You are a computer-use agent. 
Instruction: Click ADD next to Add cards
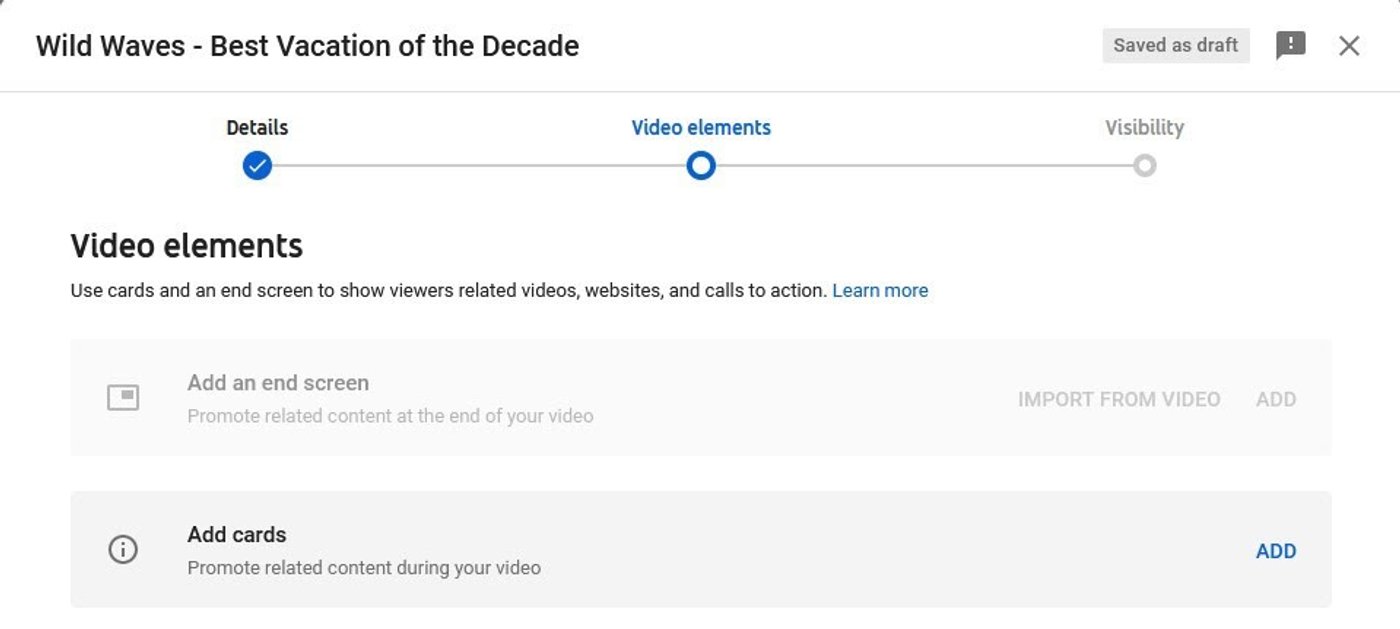coord(1276,550)
